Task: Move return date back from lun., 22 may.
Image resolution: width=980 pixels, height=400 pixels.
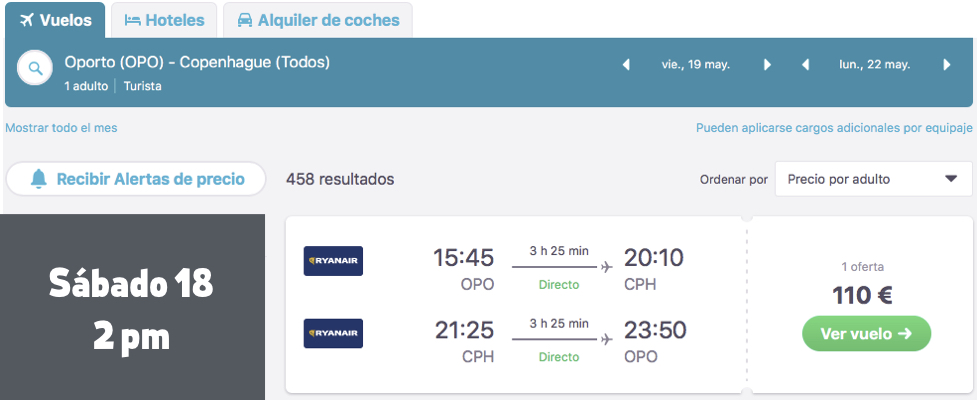Action: (x=805, y=65)
